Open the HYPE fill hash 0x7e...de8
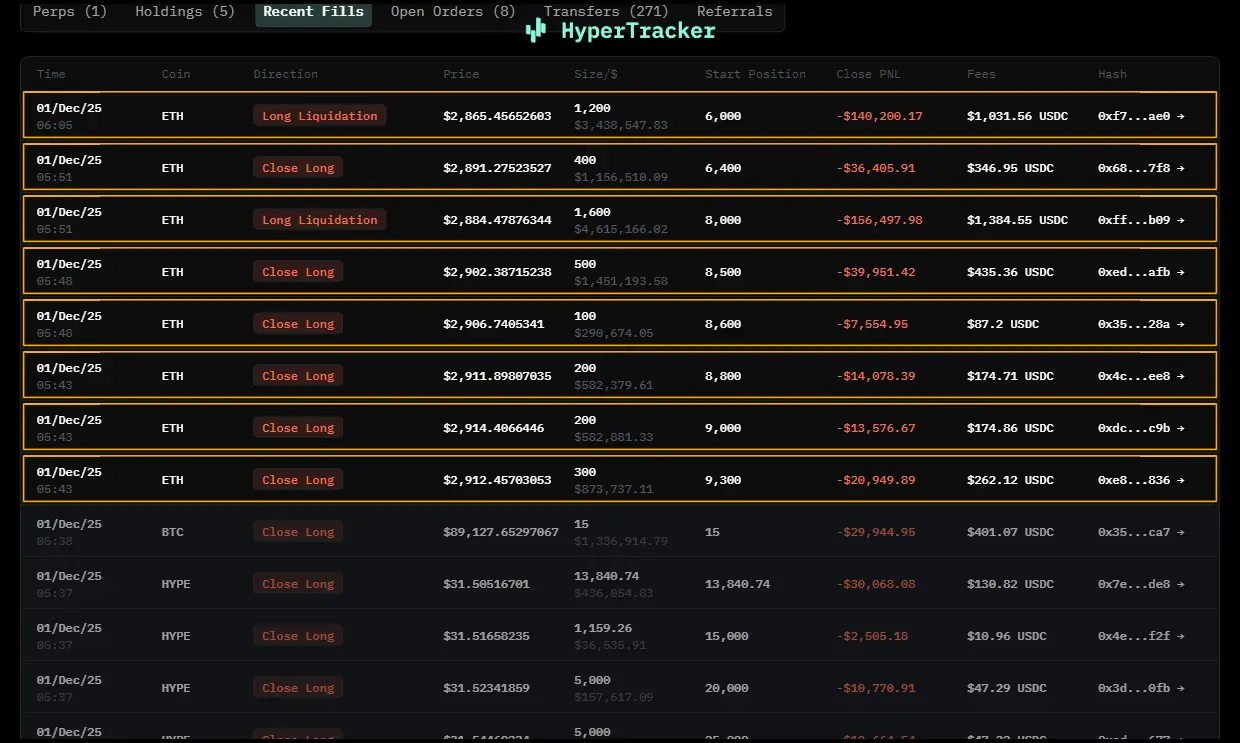This screenshot has width=1240, height=743. click(x=1140, y=584)
